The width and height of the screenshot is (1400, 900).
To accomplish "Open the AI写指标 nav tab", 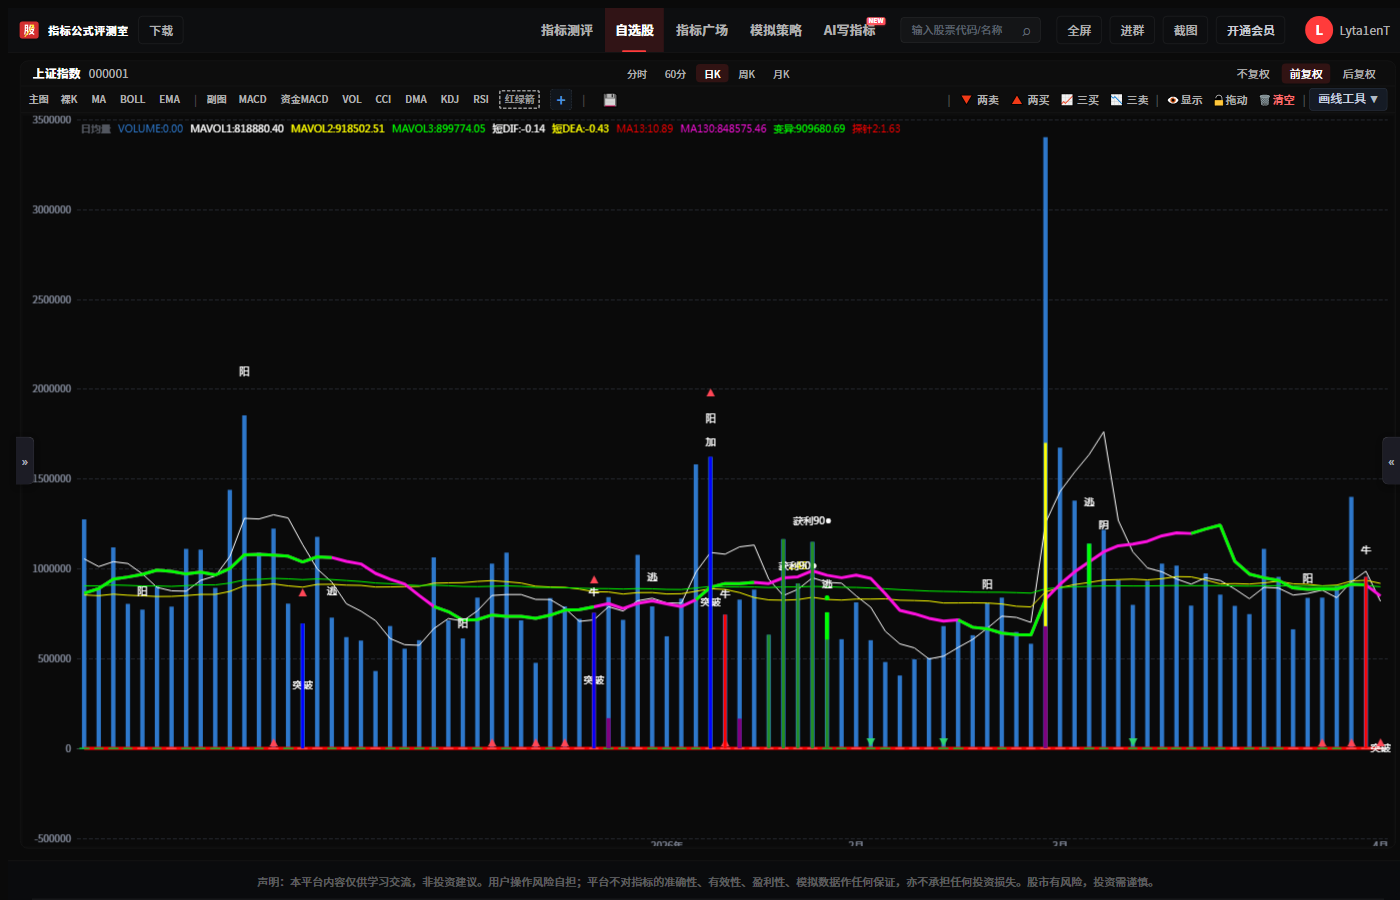I will click(x=850, y=30).
